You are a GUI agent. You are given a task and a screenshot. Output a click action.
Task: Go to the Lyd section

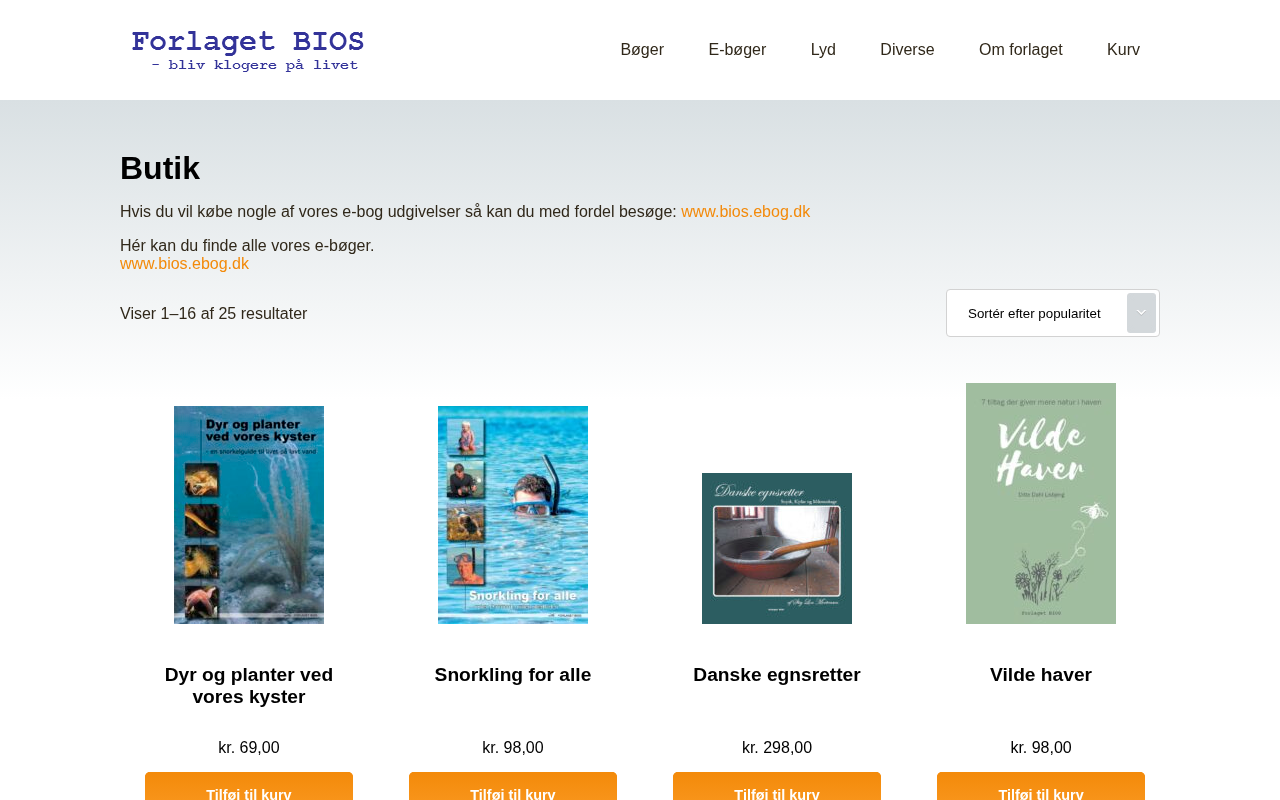[823, 50]
